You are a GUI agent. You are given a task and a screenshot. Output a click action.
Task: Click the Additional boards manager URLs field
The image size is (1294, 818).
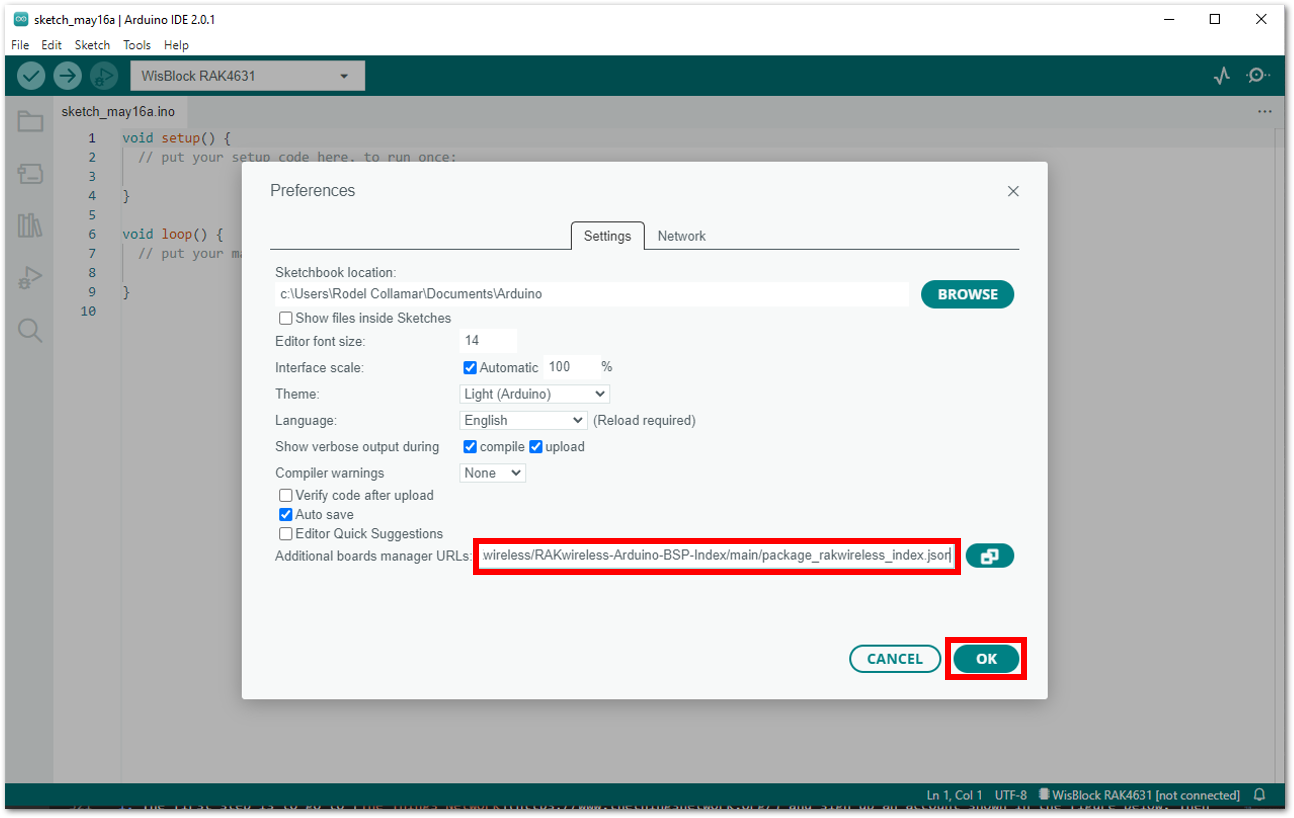(717, 555)
